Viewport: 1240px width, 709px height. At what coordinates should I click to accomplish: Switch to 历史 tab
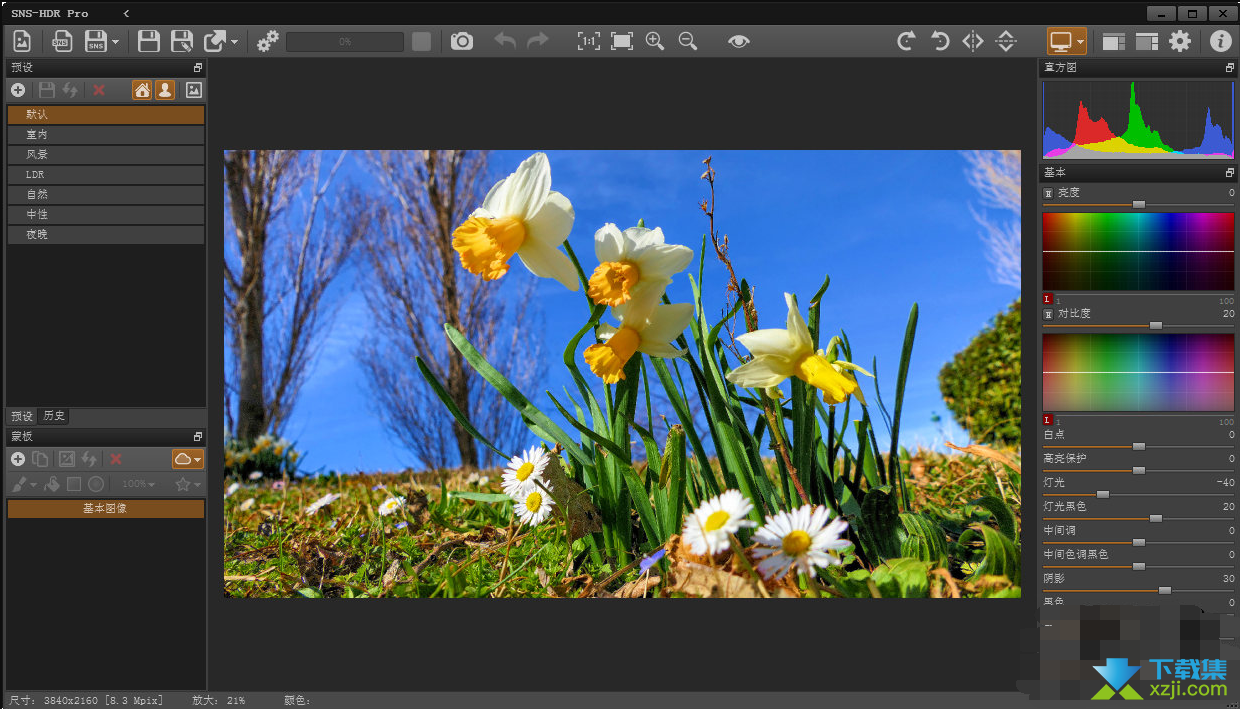(54, 416)
